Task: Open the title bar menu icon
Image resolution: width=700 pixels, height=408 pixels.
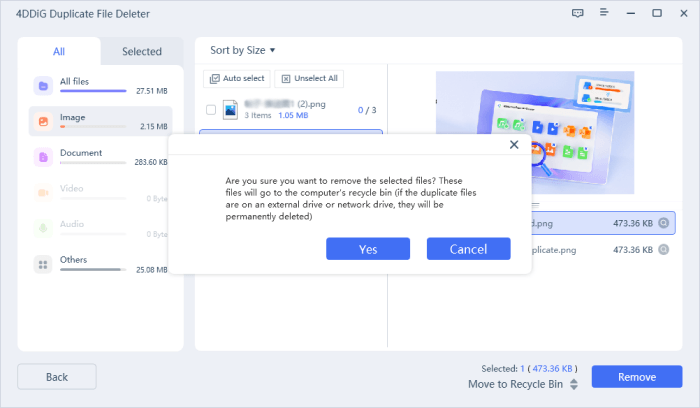Action: (x=604, y=12)
